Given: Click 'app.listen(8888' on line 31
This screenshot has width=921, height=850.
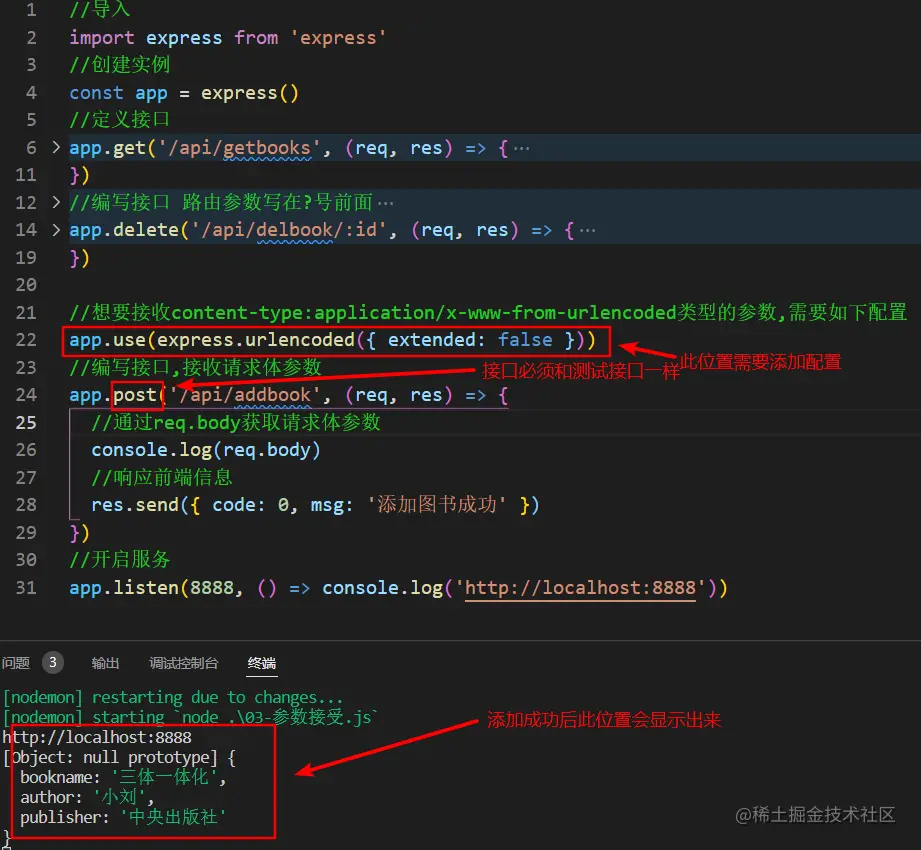Looking at the screenshot, I should point(152,587).
